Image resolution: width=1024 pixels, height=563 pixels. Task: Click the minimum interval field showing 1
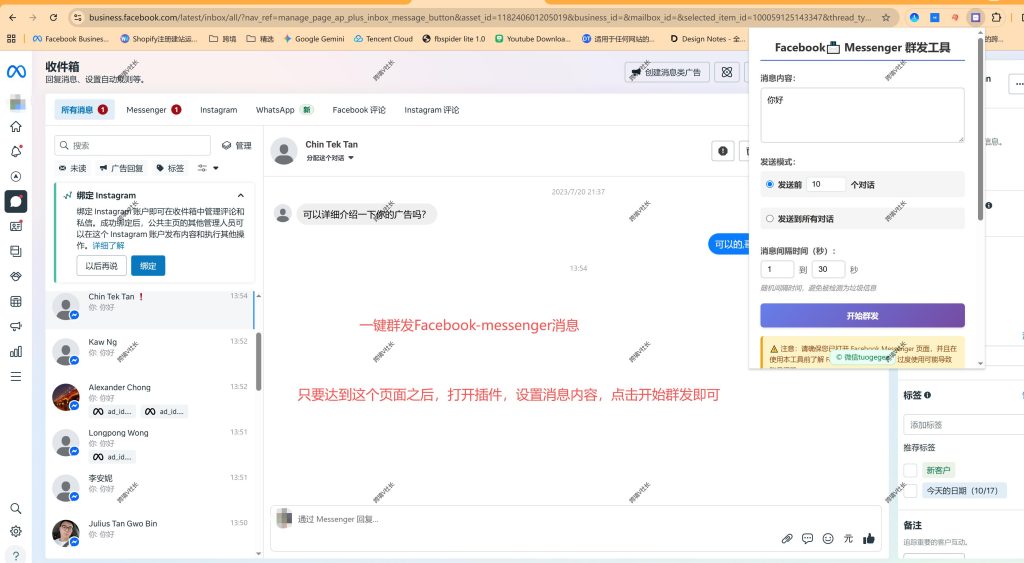tap(777, 269)
